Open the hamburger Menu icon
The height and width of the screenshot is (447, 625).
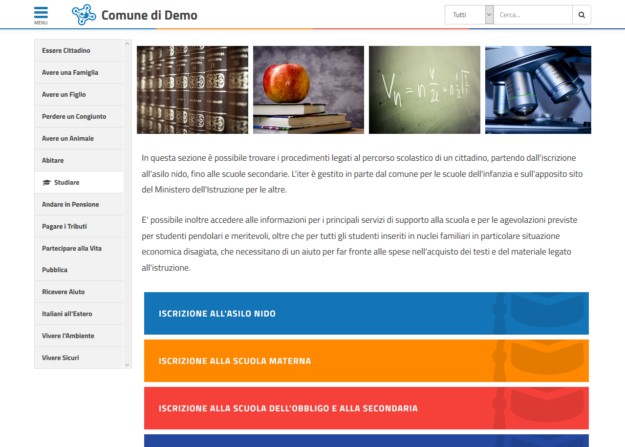coord(40,14)
